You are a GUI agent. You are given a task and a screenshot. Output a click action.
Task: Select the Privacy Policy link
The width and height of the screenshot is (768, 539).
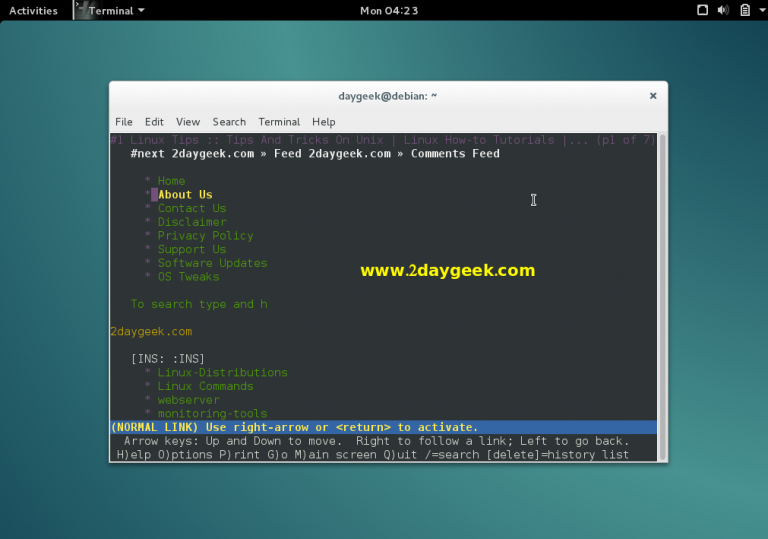[x=205, y=236]
